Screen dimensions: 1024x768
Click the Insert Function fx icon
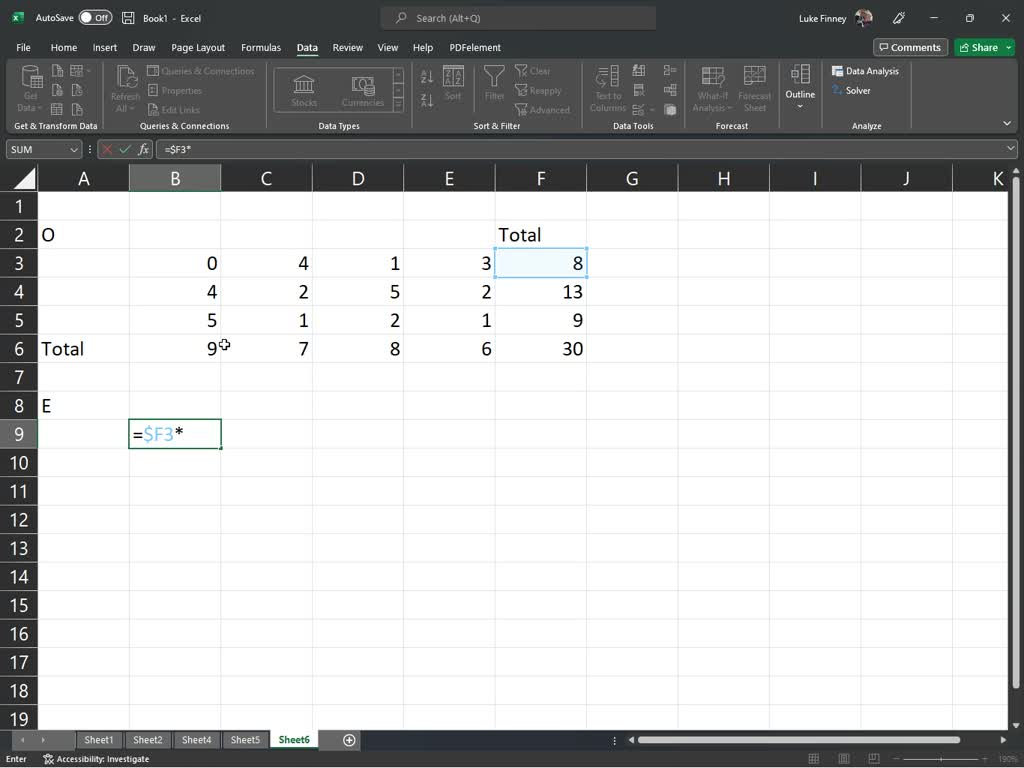144,149
